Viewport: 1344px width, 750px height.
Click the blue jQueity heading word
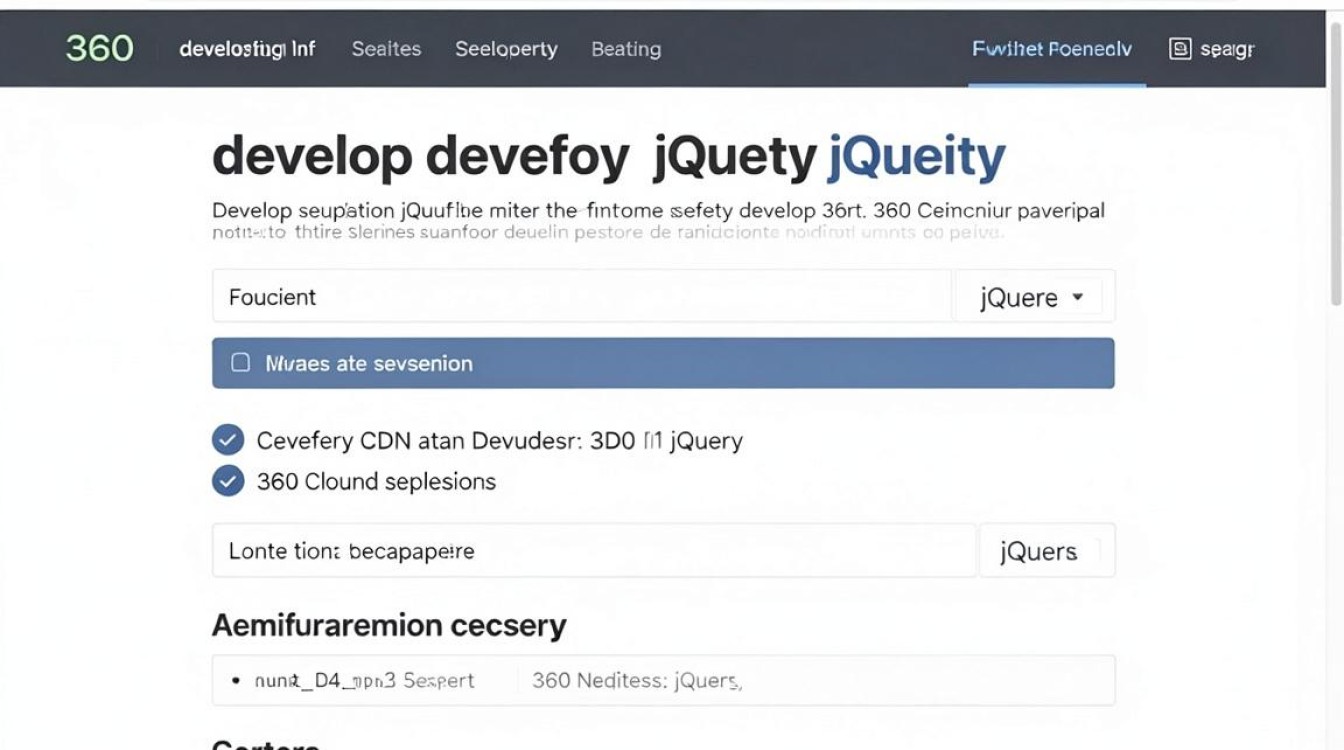[916, 157]
